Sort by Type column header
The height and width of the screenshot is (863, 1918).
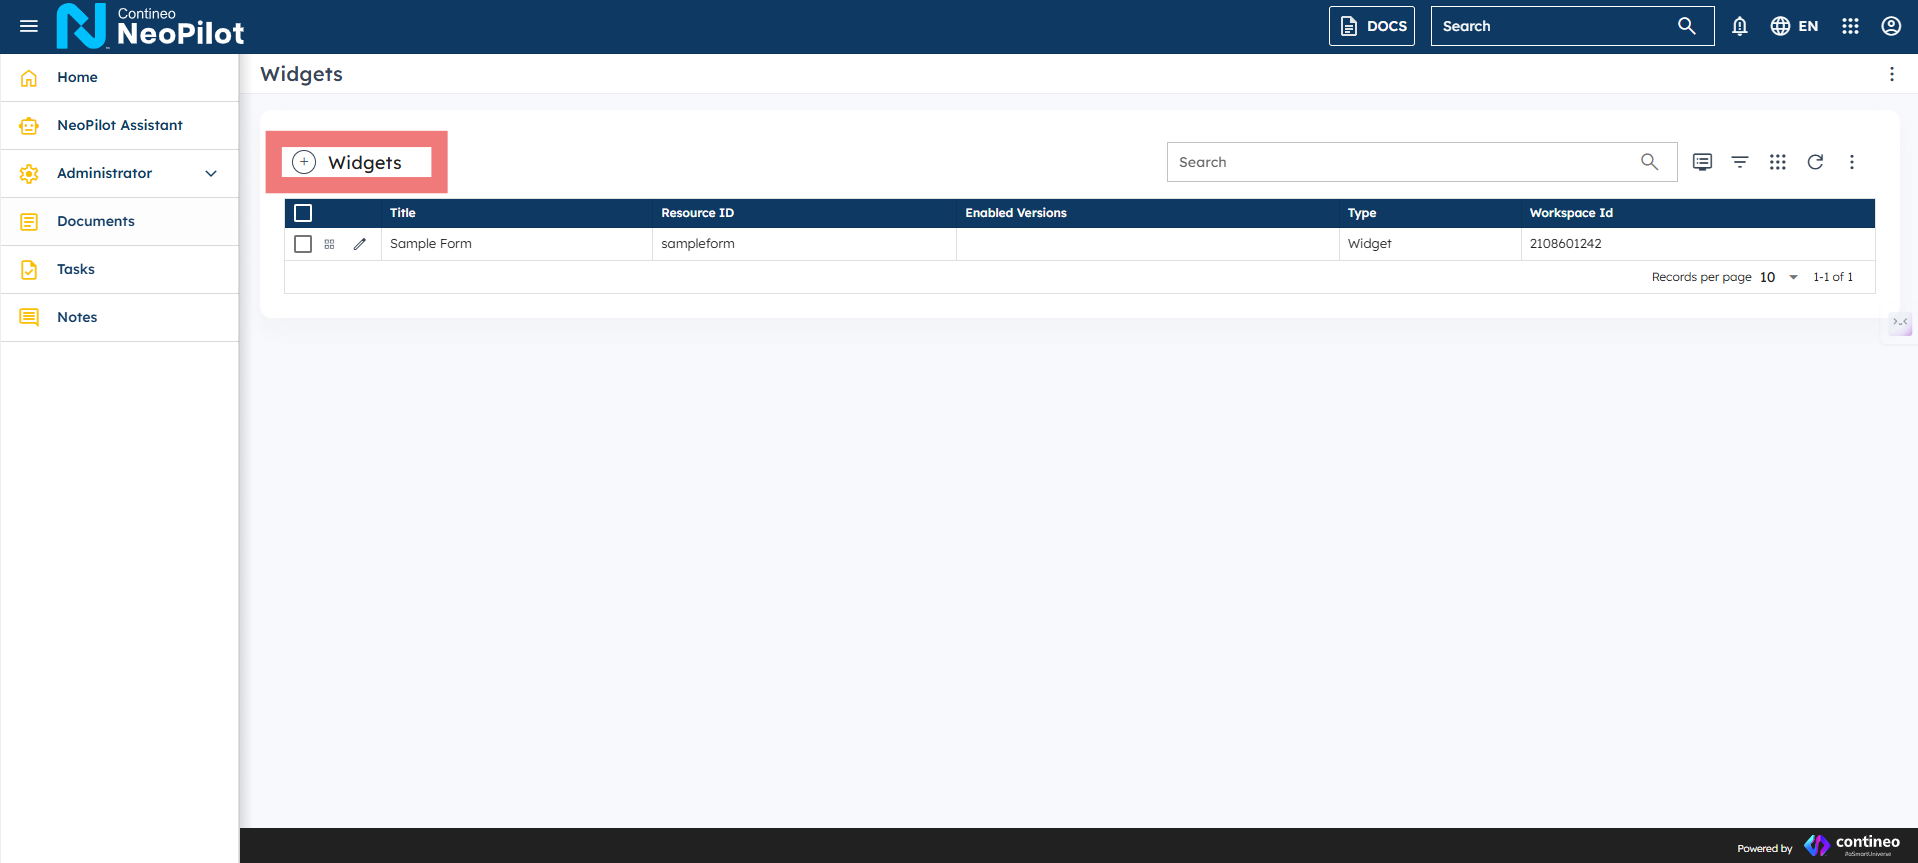tap(1362, 213)
